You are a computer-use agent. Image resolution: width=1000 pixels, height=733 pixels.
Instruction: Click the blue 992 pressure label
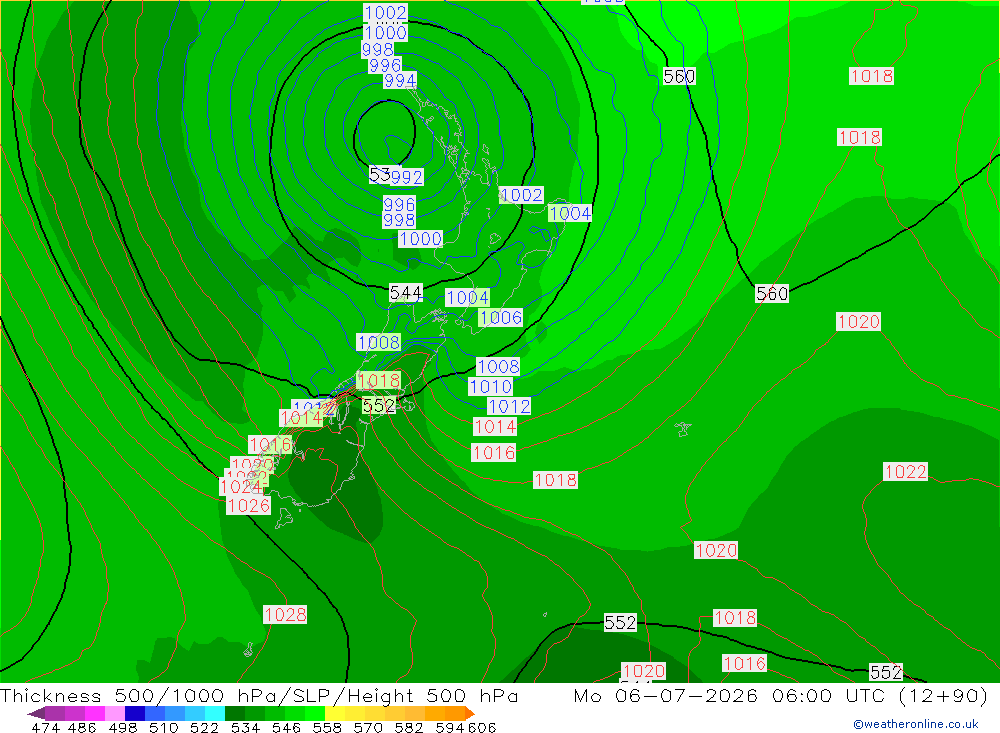(x=407, y=177)
